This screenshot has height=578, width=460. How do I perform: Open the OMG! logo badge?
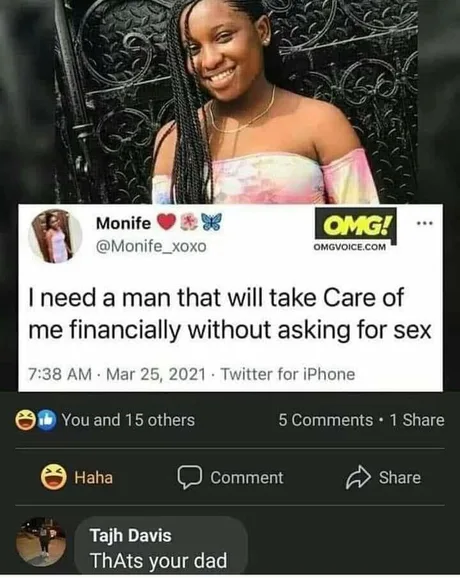pos(355,223)
